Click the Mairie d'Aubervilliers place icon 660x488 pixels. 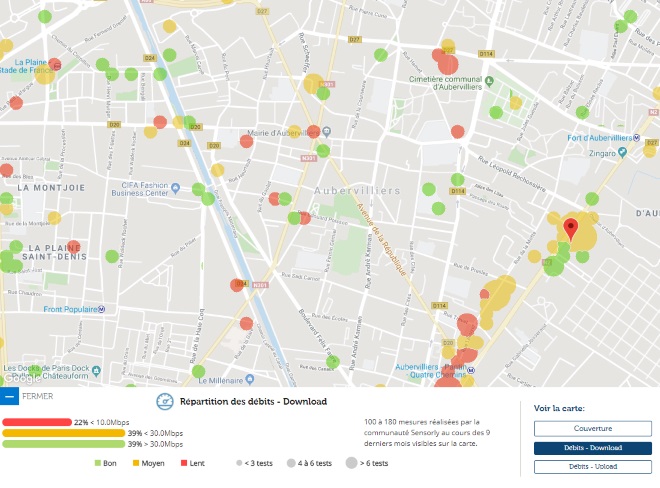pos(327,133)
